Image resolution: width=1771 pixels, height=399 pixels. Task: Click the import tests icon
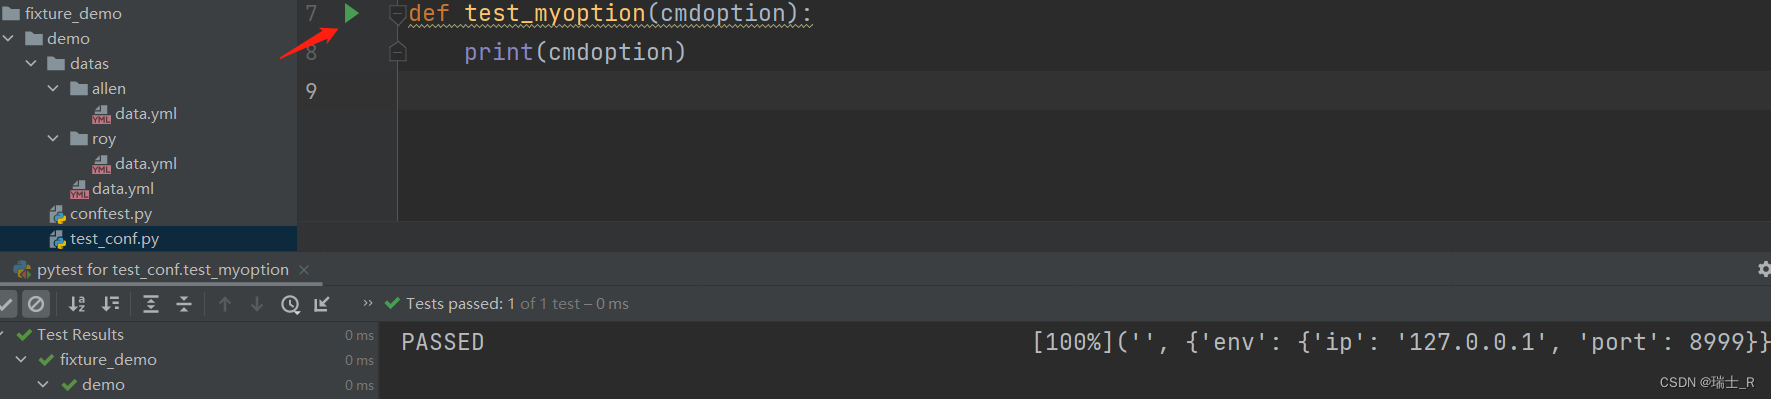[x=322, y=304]
